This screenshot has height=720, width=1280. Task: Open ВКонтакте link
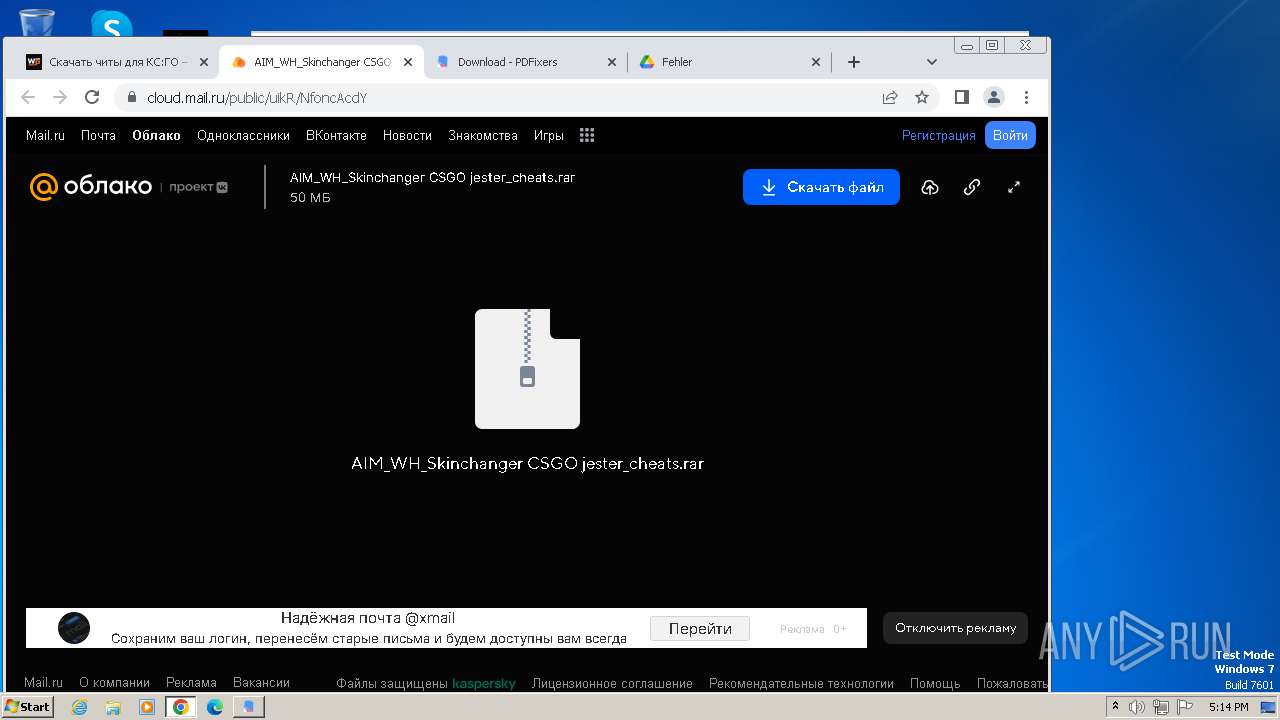pyautogui.click(x=336, y=135)
